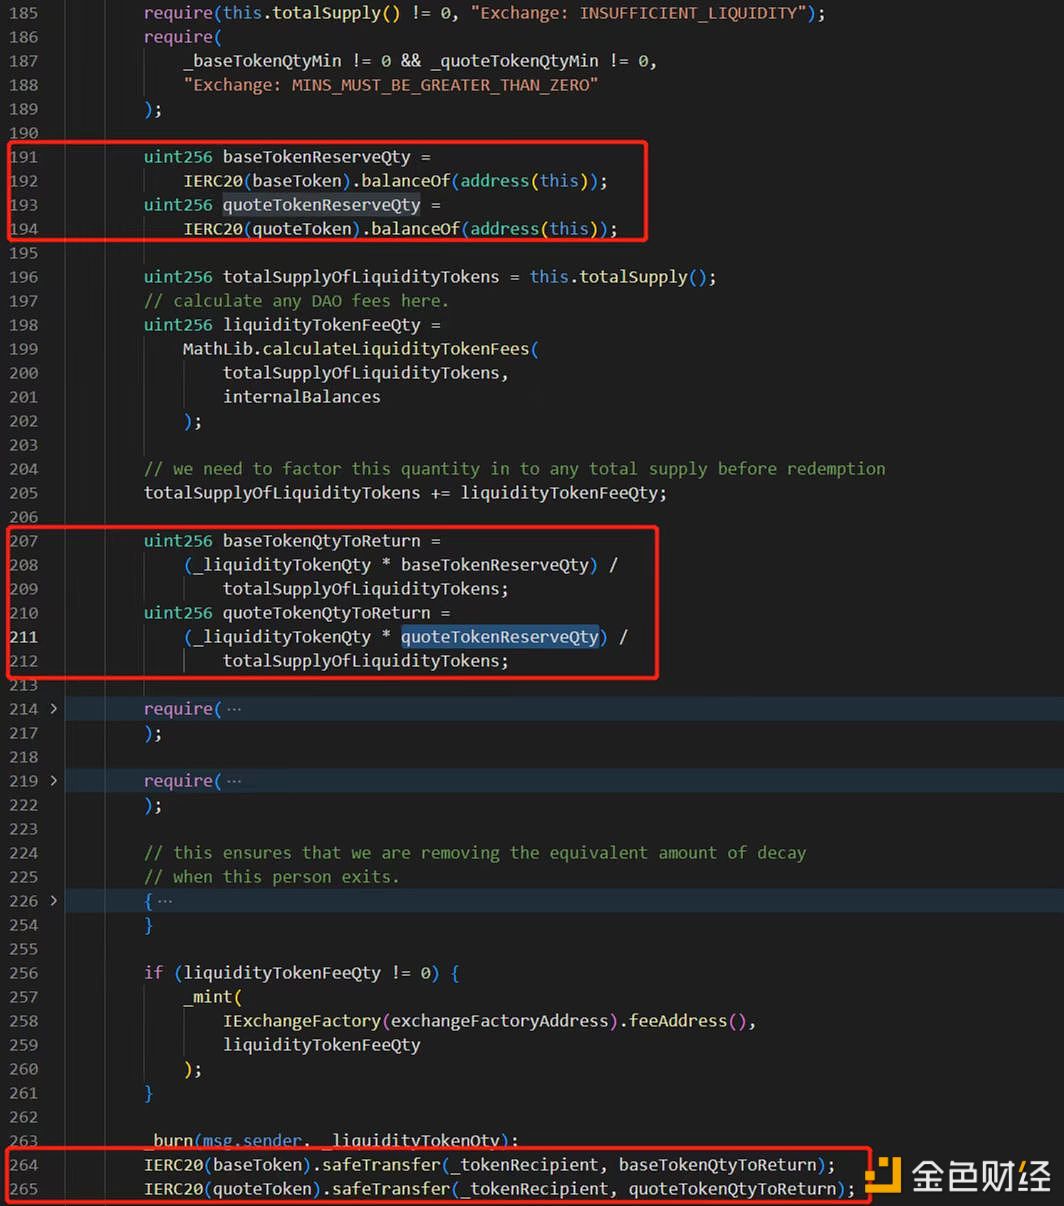Click the internalBalances argument on line 201
The image size is (1064, 1206).
301,397
